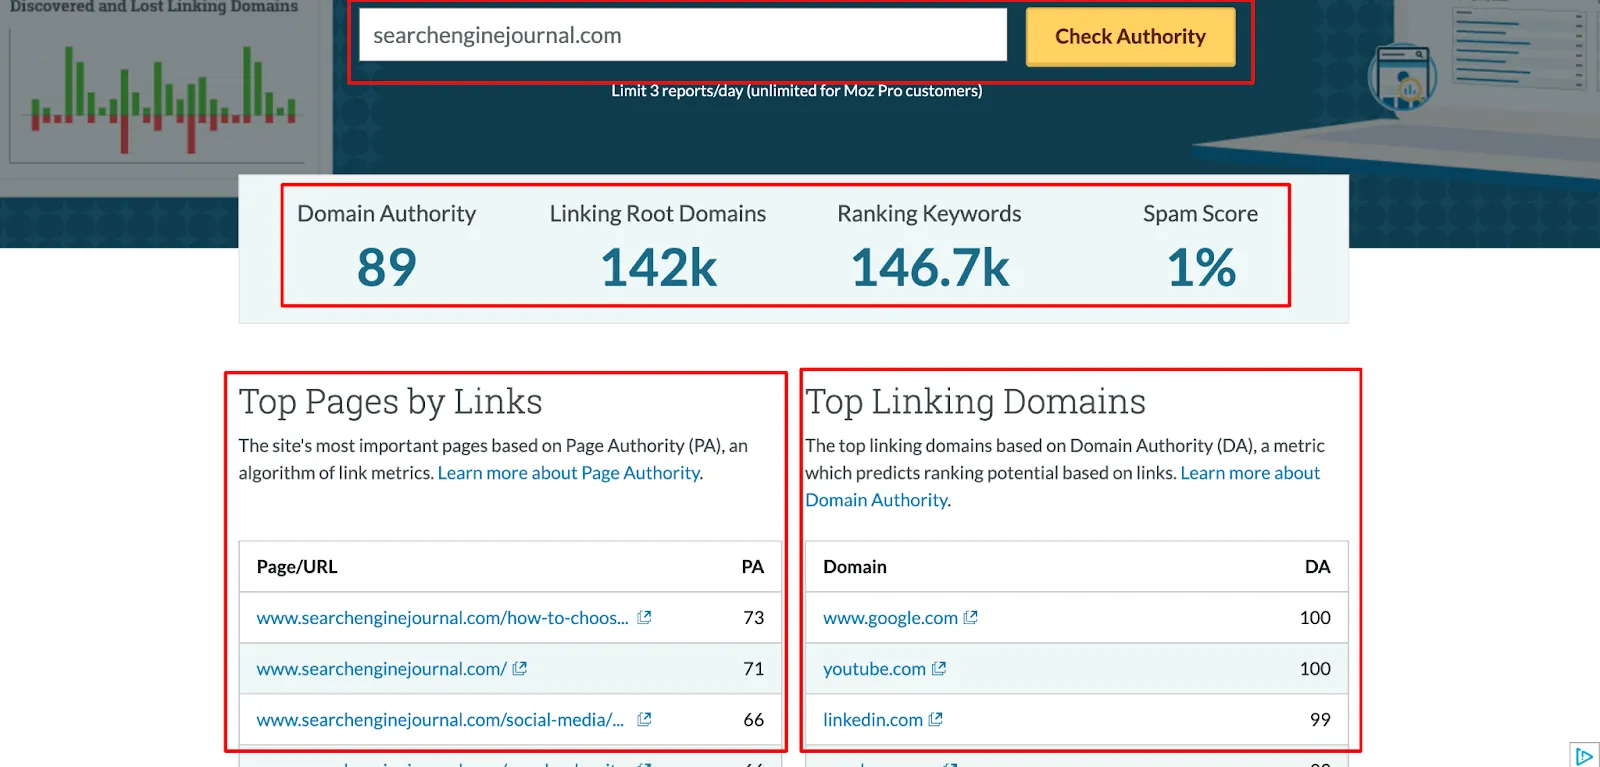Screen dimensions: 1600x767
Task: Visit the www.searchenginejournal.com/ homepage link
Action: point(381,669)
